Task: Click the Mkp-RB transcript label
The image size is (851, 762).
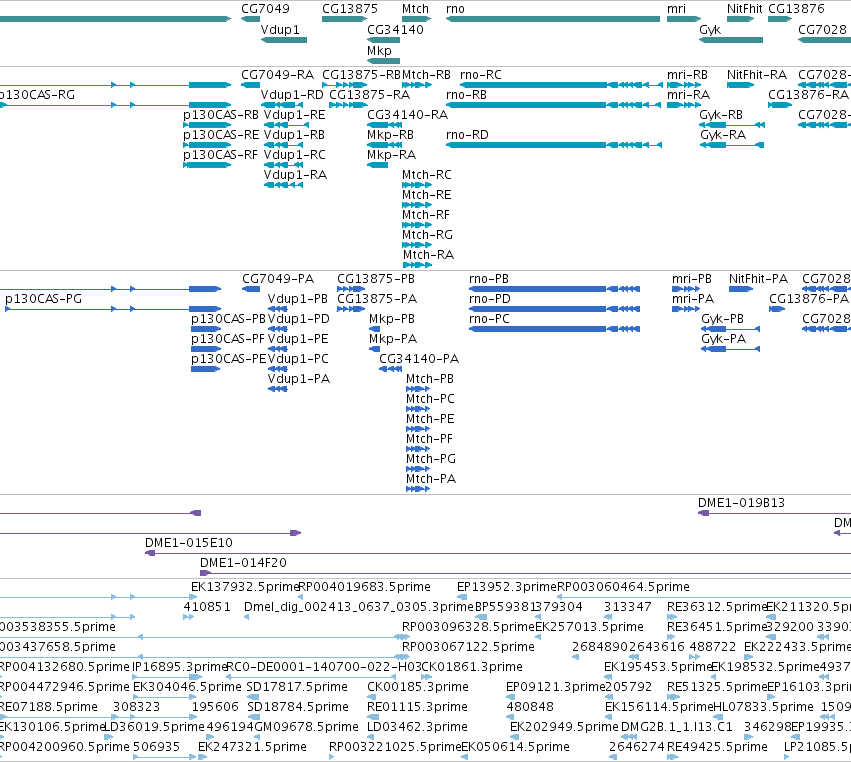Action: pos(390,135)
